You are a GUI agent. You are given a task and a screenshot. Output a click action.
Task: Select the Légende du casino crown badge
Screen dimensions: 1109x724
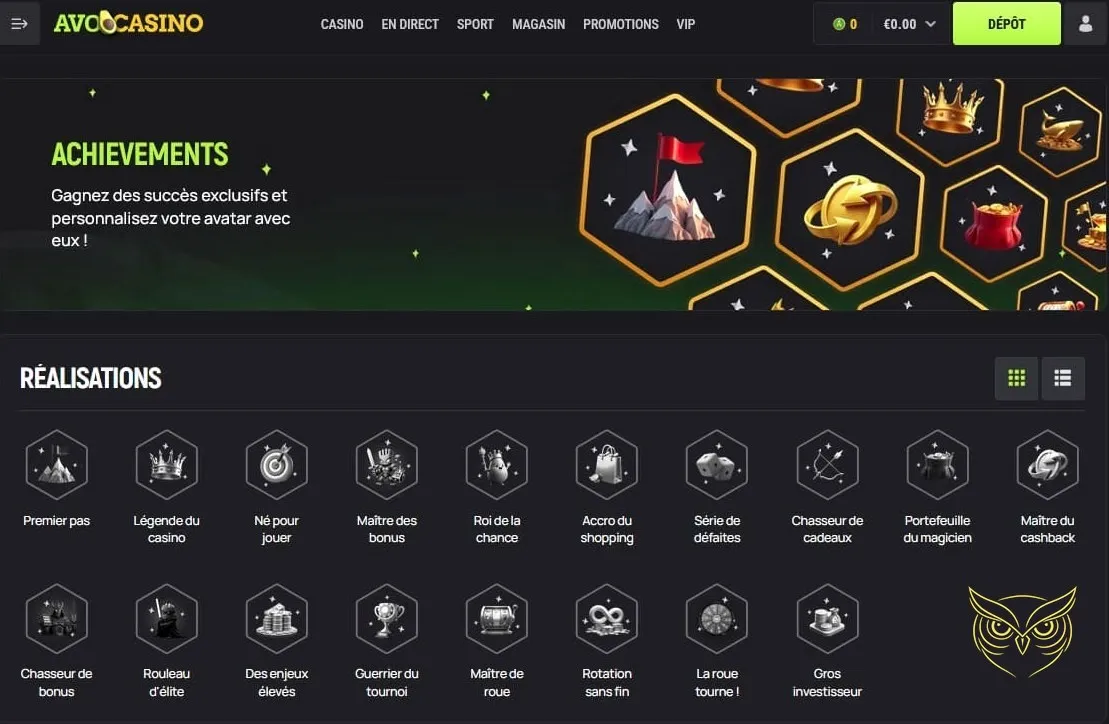click(167, 465)
